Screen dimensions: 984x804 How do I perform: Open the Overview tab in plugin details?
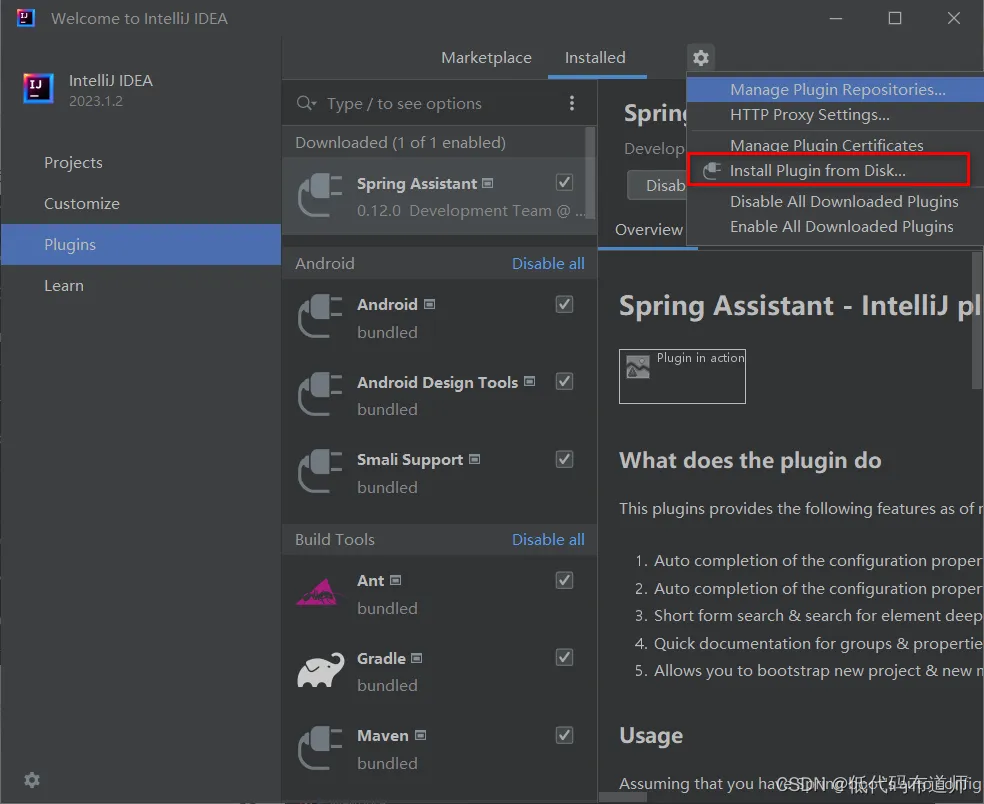click(x=648, y=230)
